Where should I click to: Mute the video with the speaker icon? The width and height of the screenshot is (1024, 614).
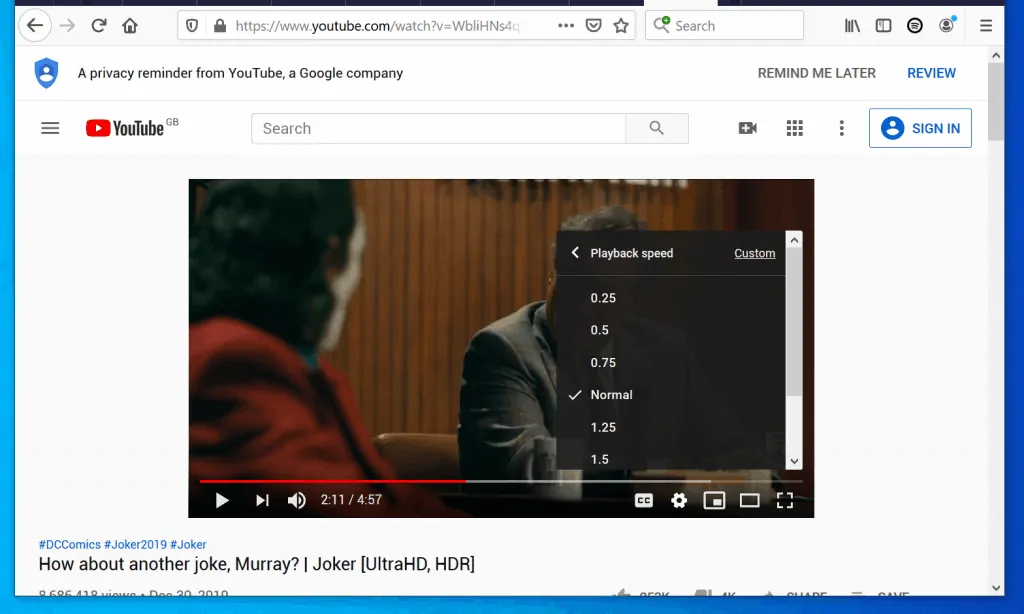point(296,500)
